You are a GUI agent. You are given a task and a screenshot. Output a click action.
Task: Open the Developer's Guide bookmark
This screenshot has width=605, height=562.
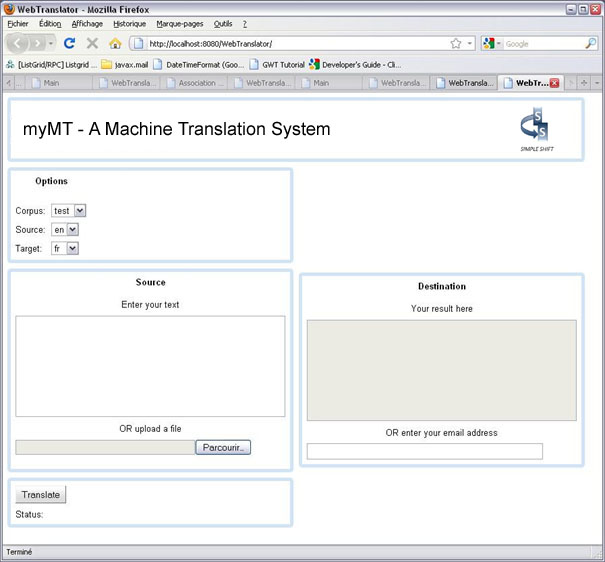(x=355, y=65)
